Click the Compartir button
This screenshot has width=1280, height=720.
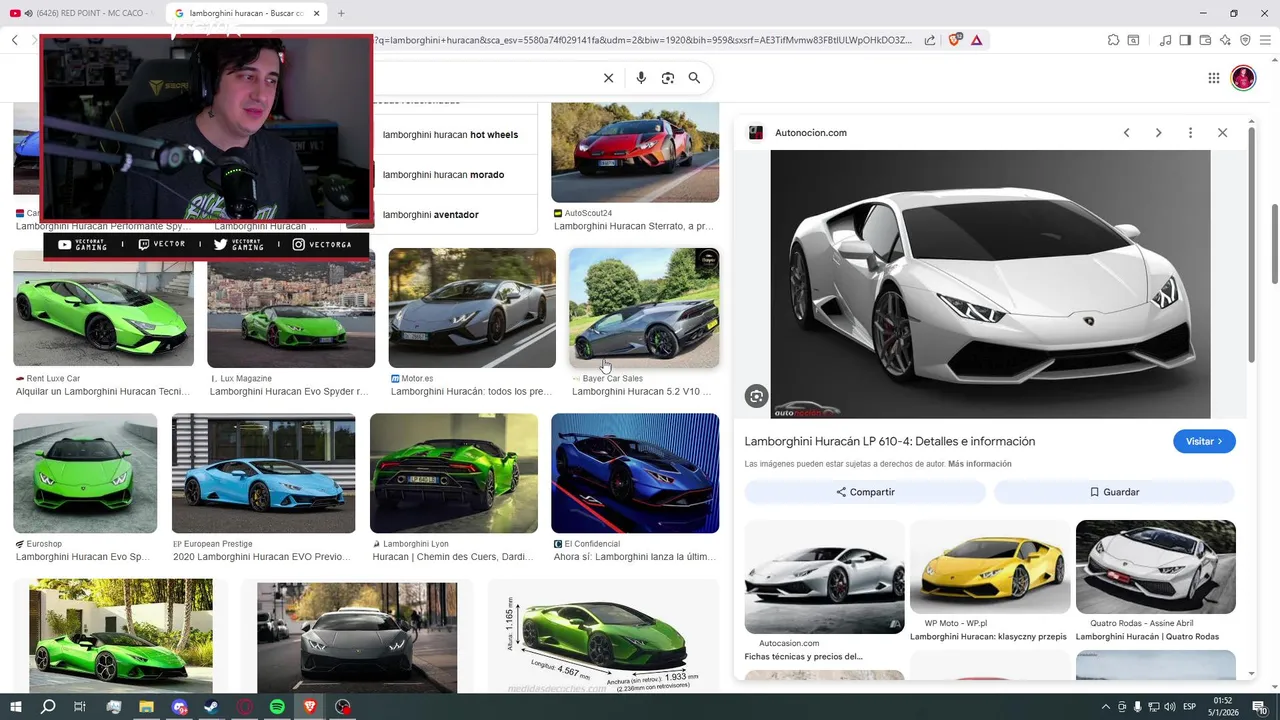click(x=865, y=492)
